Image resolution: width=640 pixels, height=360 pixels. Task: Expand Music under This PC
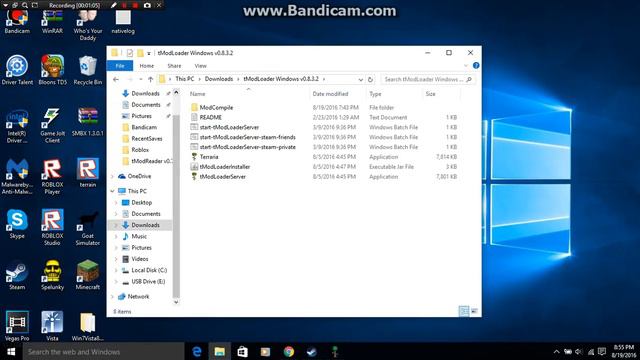tap(116, 236)
